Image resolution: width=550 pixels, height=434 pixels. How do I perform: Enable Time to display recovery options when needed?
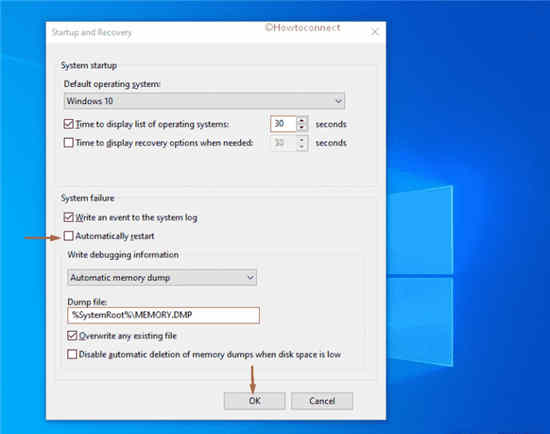point(69,143)
